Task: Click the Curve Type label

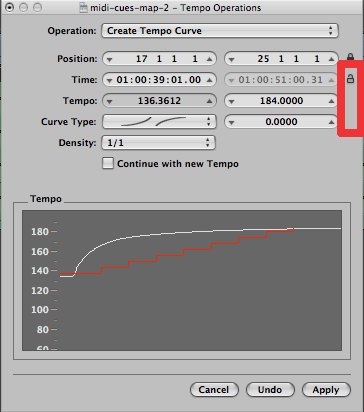Action: click(x=69, y=122)
